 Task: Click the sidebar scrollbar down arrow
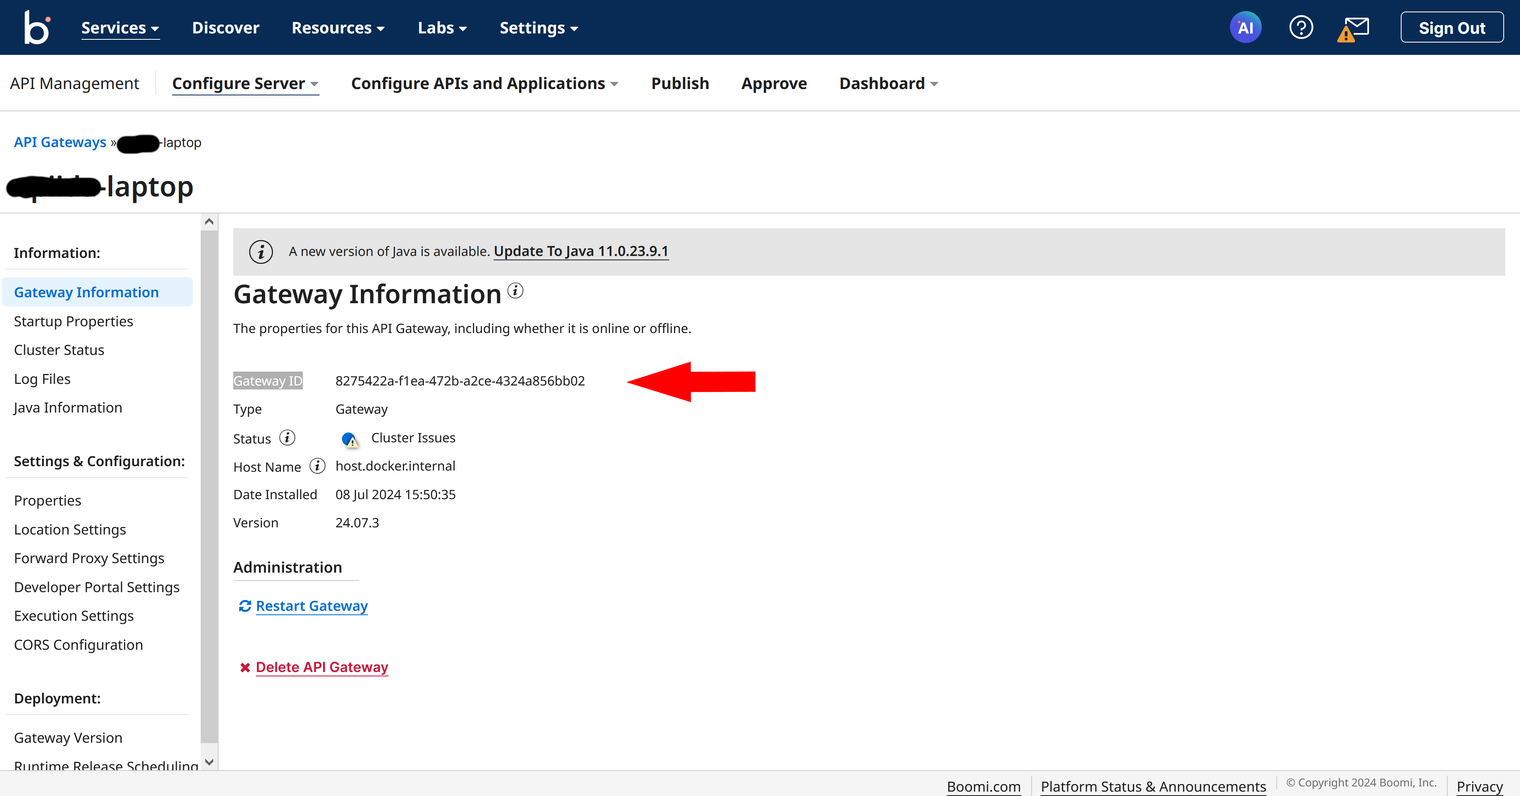pyautogui.click(x=209, y=761)
